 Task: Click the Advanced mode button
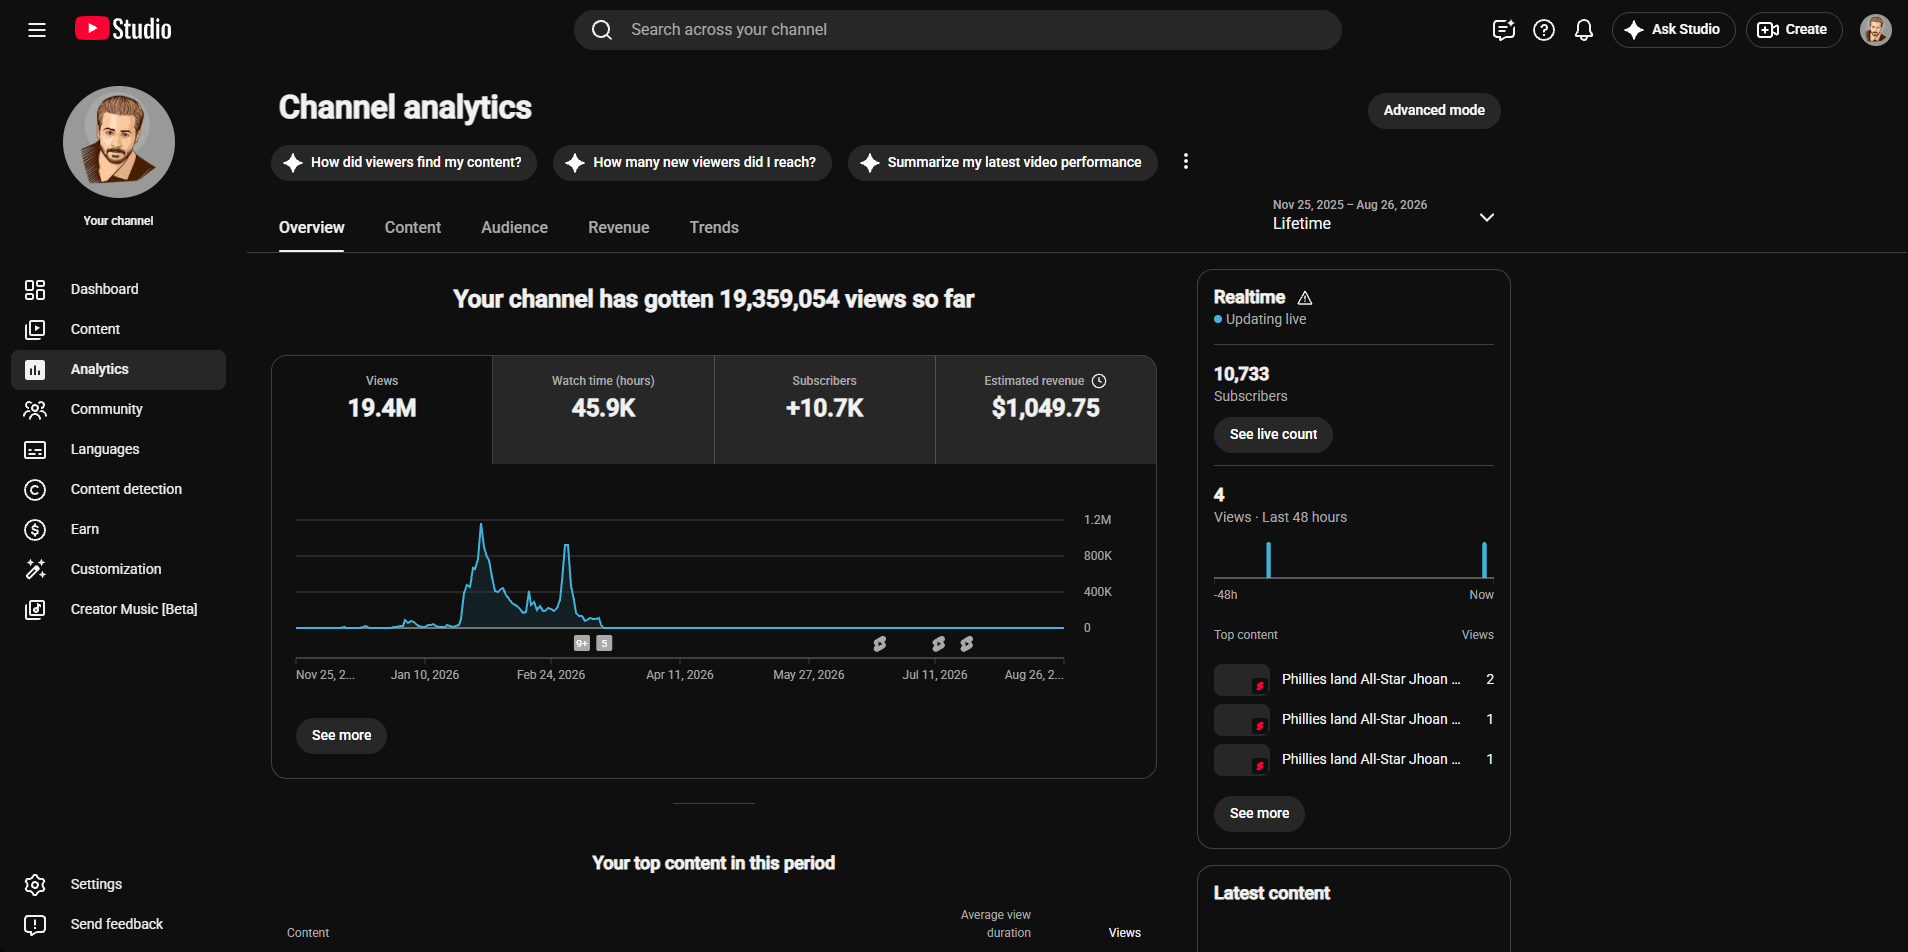[x=1434, y=110]
